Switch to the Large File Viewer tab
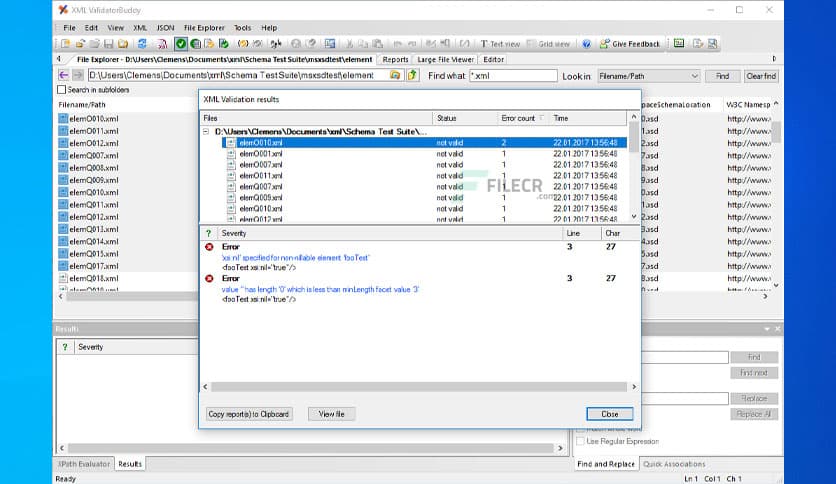The image size is (836, 484). [445, 60]
